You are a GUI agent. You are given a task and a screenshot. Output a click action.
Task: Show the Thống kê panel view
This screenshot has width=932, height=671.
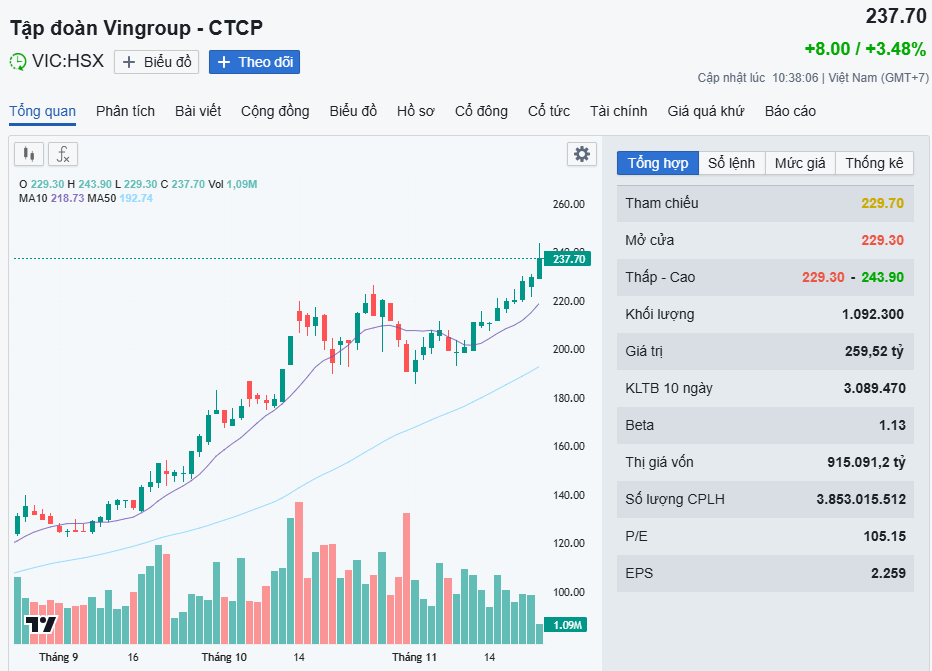tap(874, 163)
